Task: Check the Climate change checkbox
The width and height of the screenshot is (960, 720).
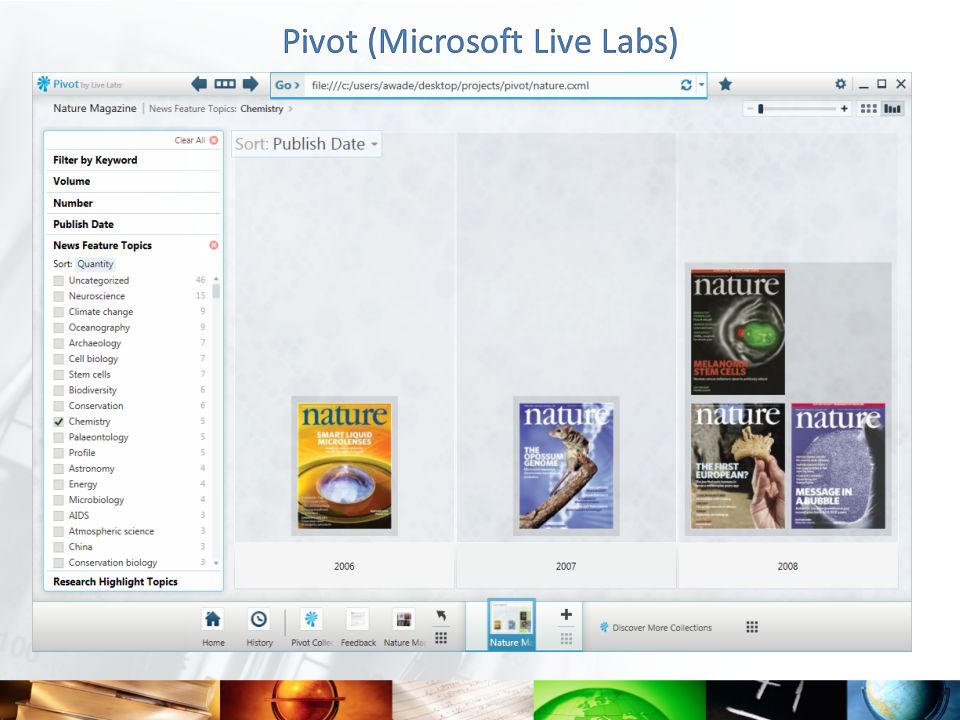Action: click(x=59, y=312)
